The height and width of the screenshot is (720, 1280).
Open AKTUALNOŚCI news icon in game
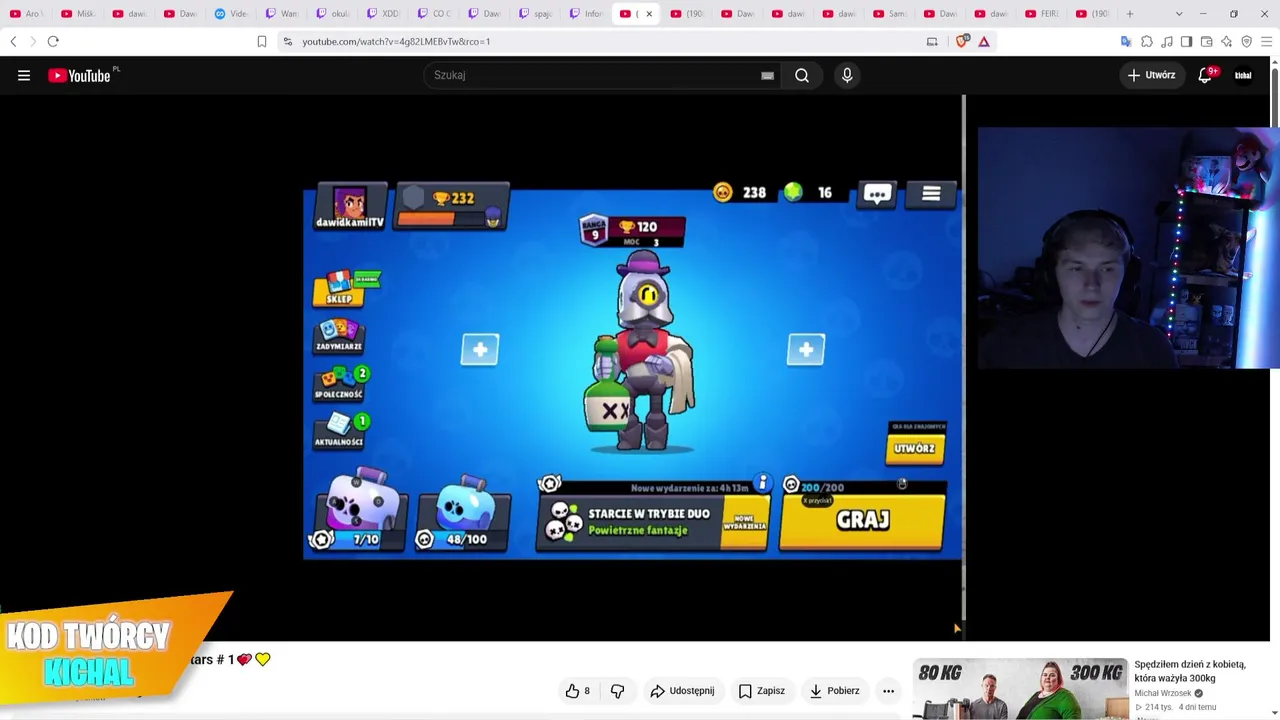(340, 431)
